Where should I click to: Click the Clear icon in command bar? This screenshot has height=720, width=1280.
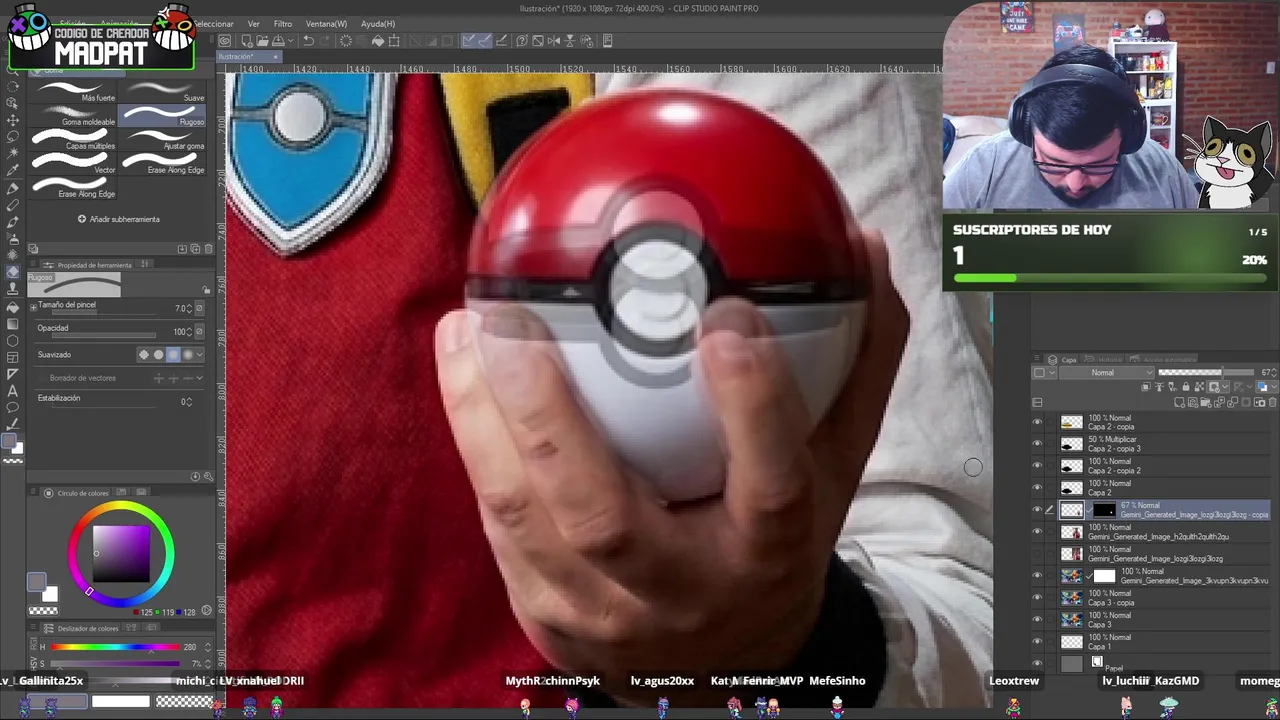[346, 41]
